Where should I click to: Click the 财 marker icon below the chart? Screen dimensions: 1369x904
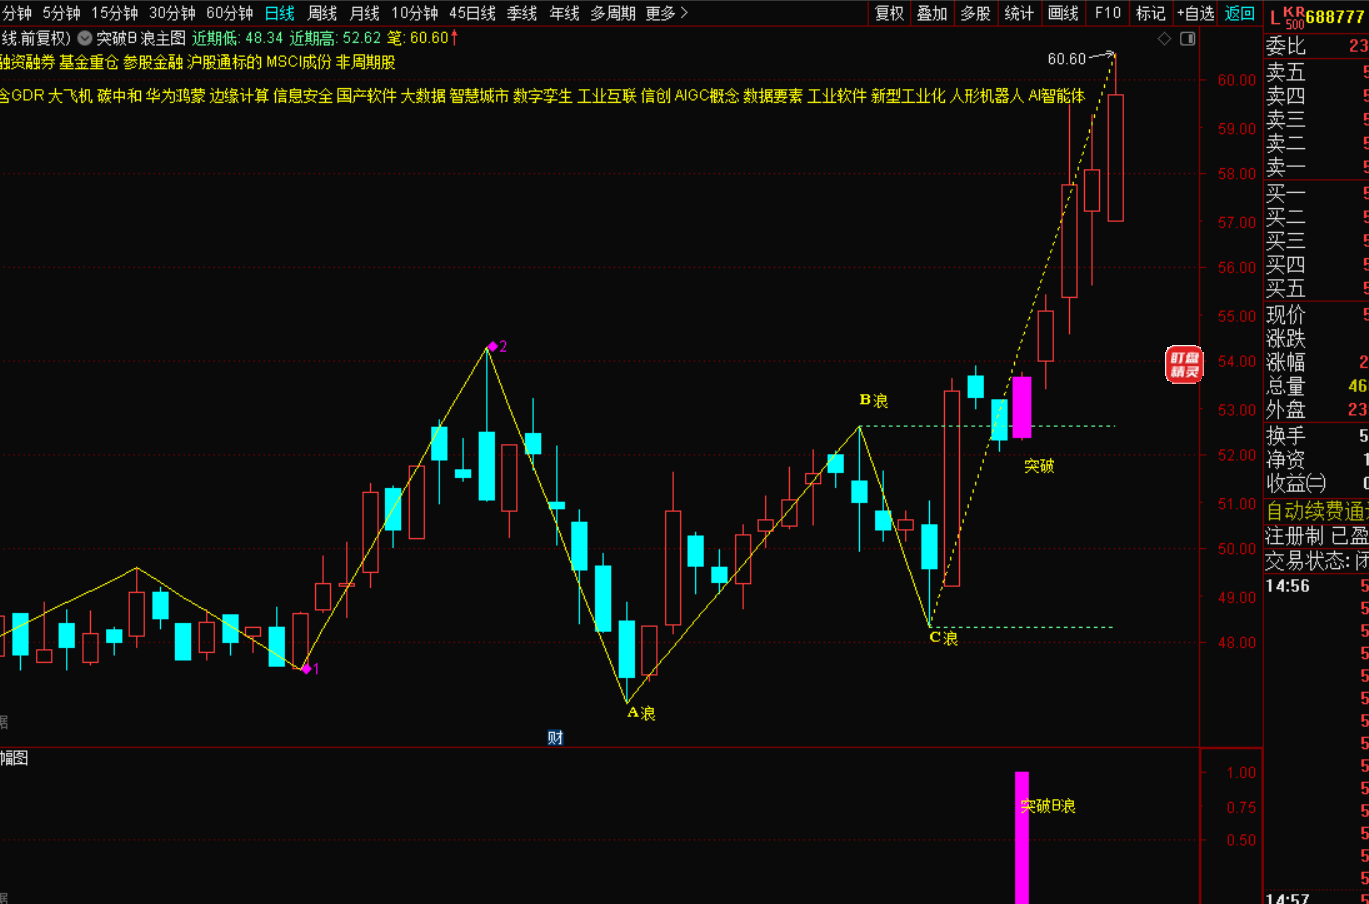(x=555, y=738)
